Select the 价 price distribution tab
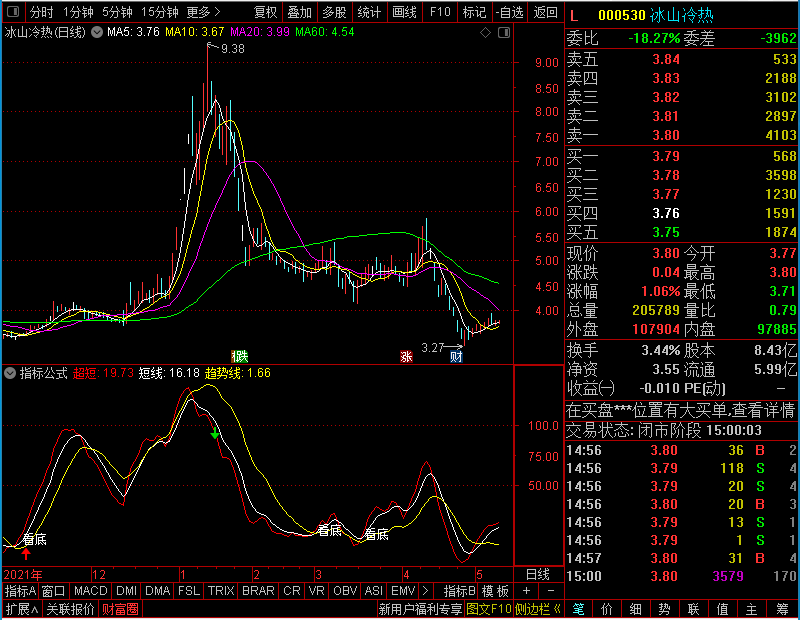Viewport: 800px width, 620px height. coord(607,609)
